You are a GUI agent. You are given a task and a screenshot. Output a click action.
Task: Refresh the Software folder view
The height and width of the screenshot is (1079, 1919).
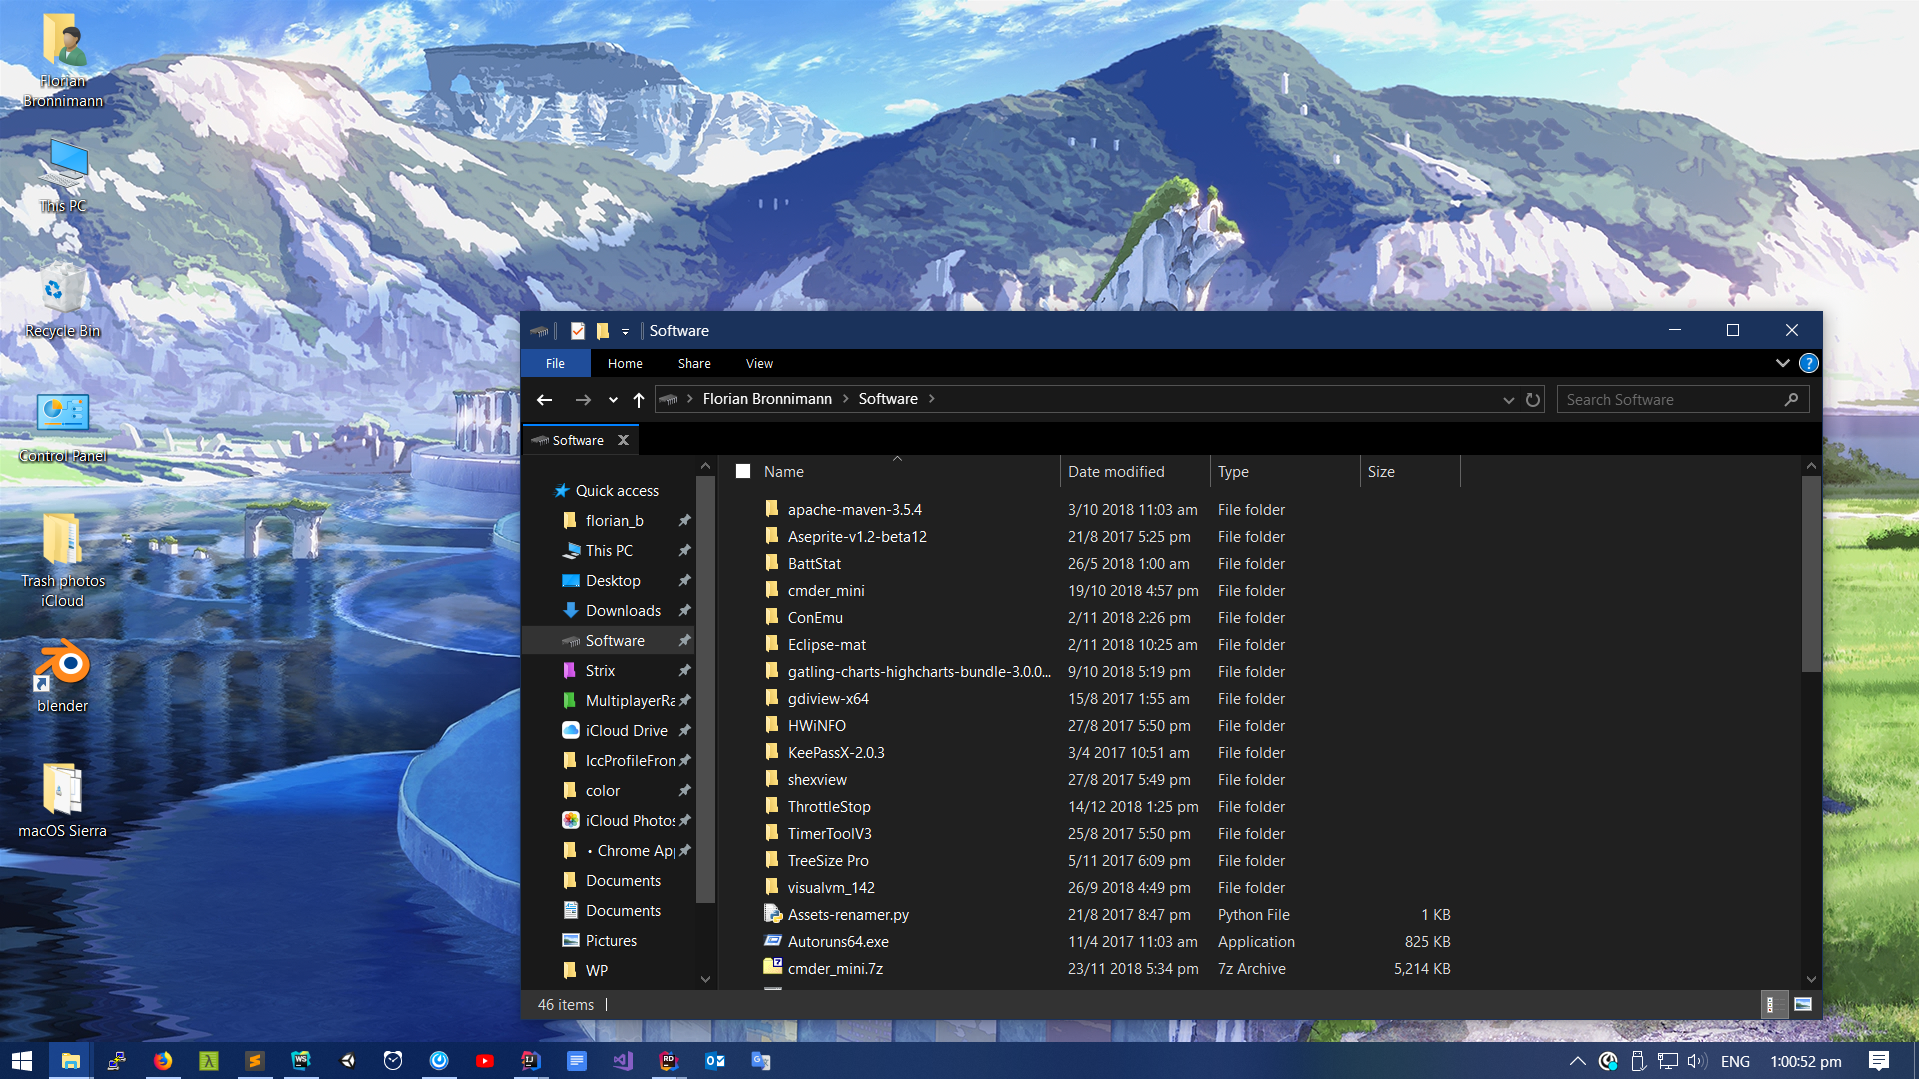1532,400
